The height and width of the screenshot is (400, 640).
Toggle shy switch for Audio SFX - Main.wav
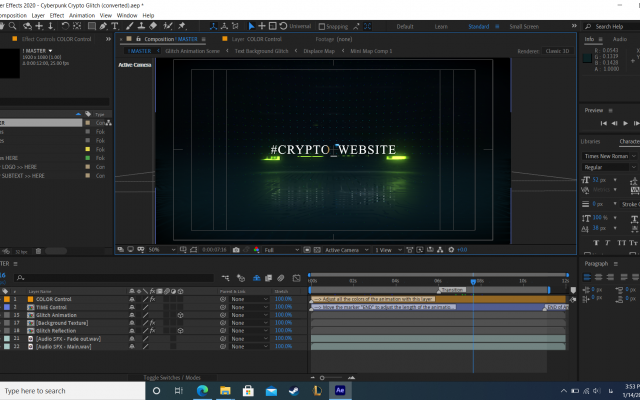tap(132, 347)
